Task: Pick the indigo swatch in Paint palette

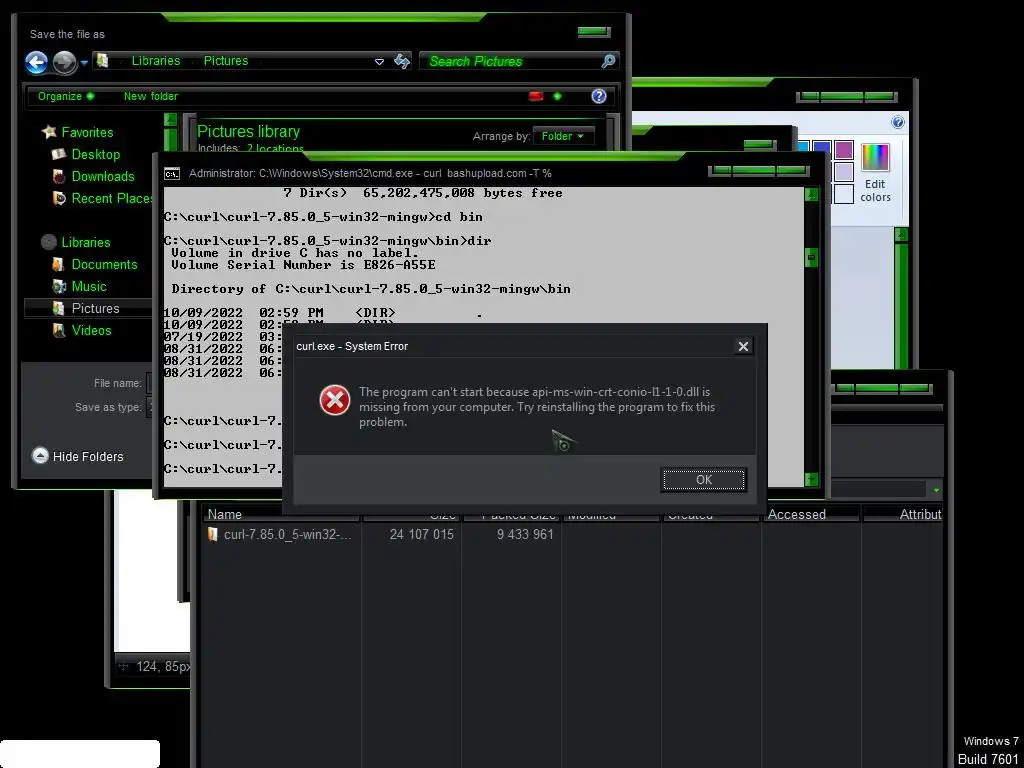Action: tap(822, 150)
